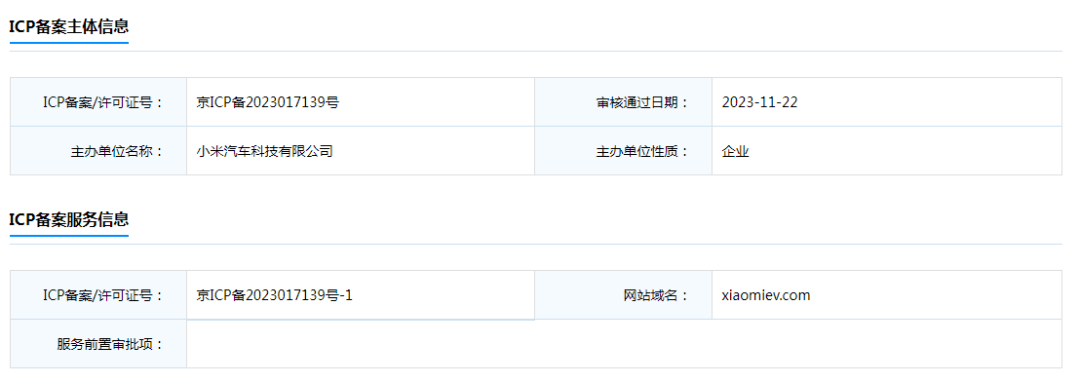The image size is (1080, 383).
Task: Click first table's ICP备案/许可证号 label
Action: pos(103,103)
